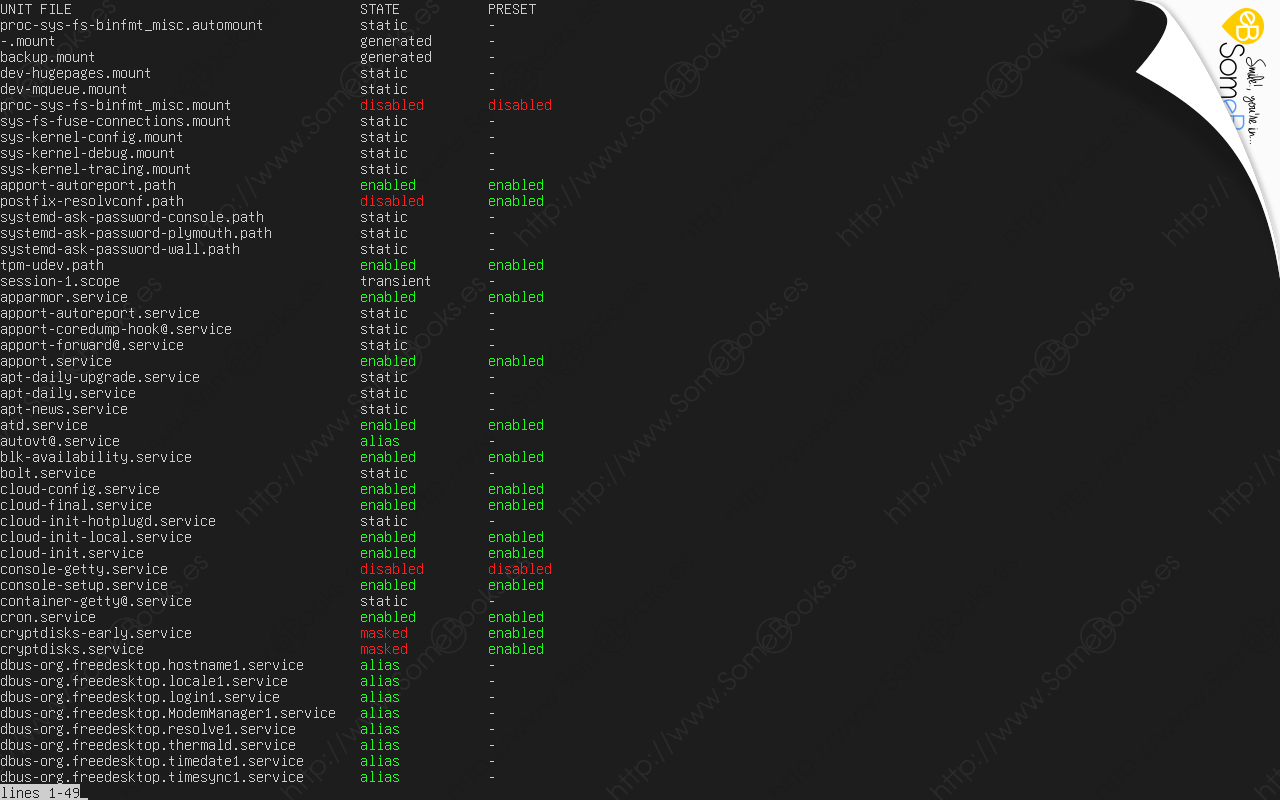Image resolution: width=1280 pixels, height=800 pixels.
Task: Click the STATE column header
Action: 380,9
